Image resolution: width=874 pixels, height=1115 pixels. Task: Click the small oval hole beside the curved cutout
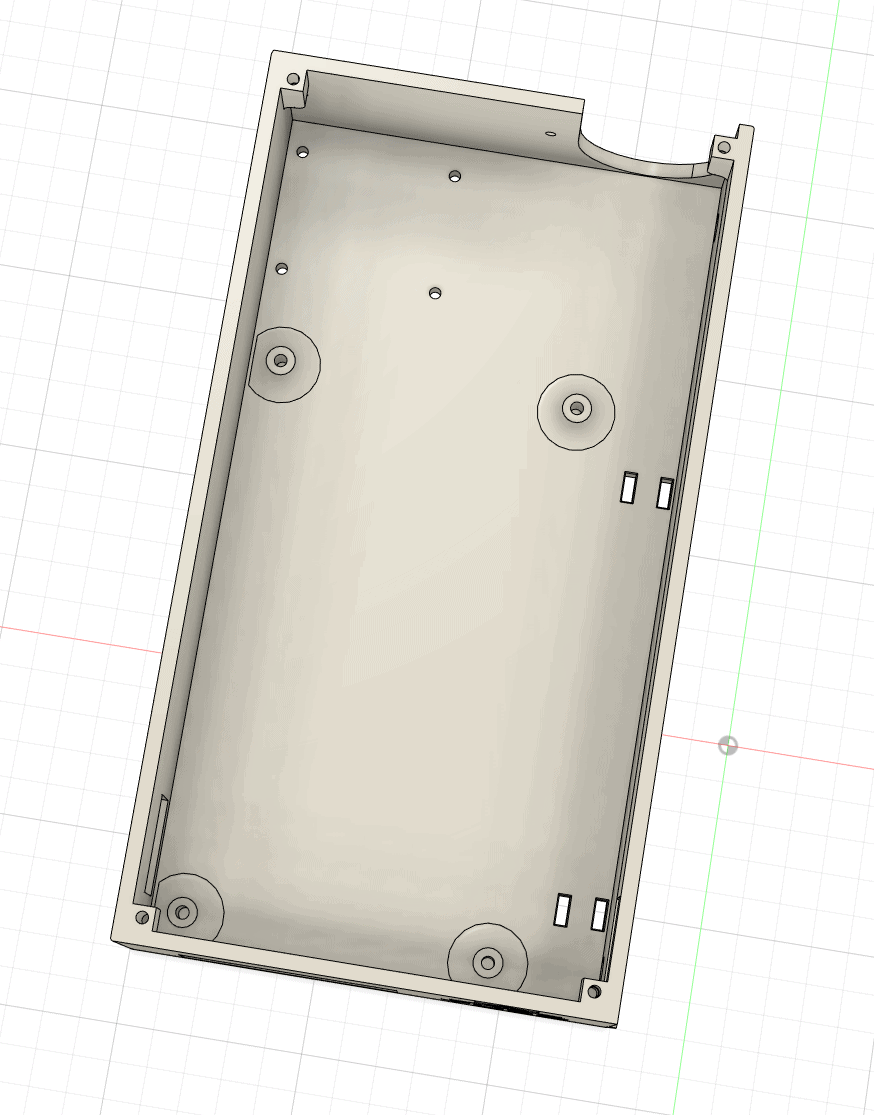tap(550, 132)
